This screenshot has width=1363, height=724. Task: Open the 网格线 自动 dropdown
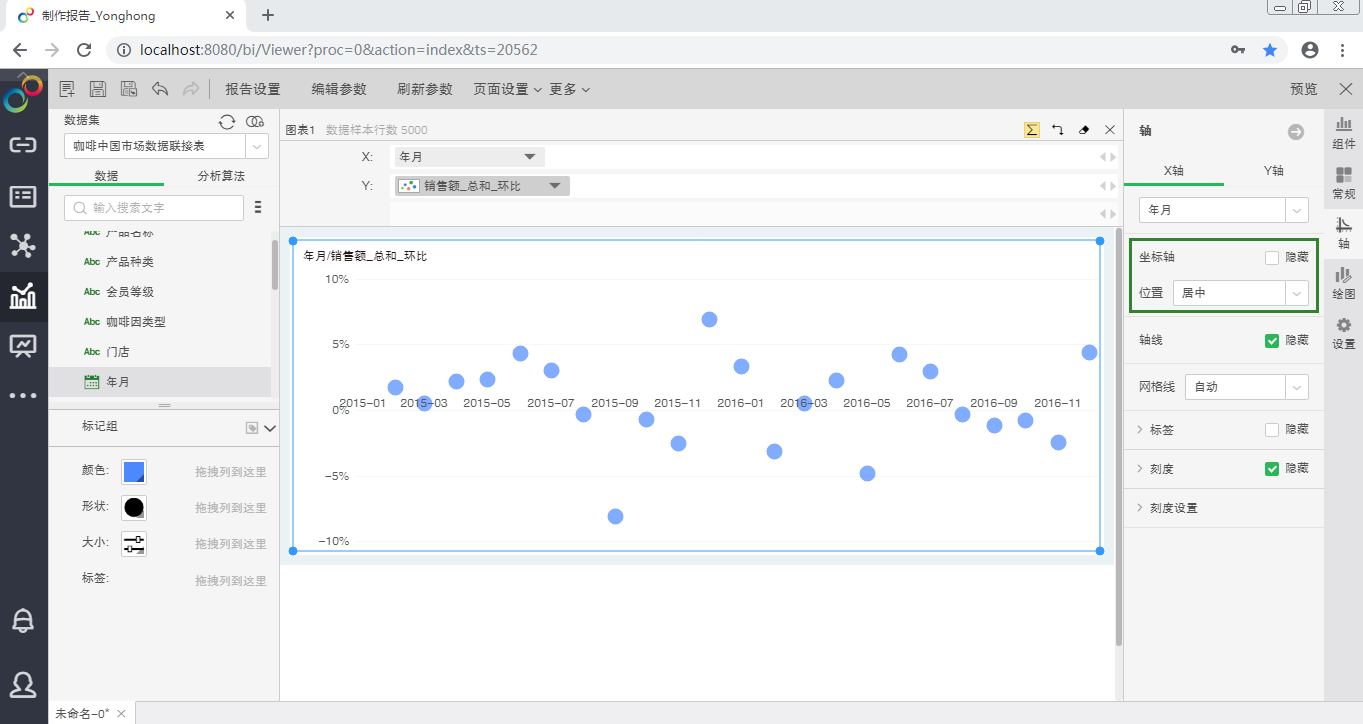pos(1246,387)
